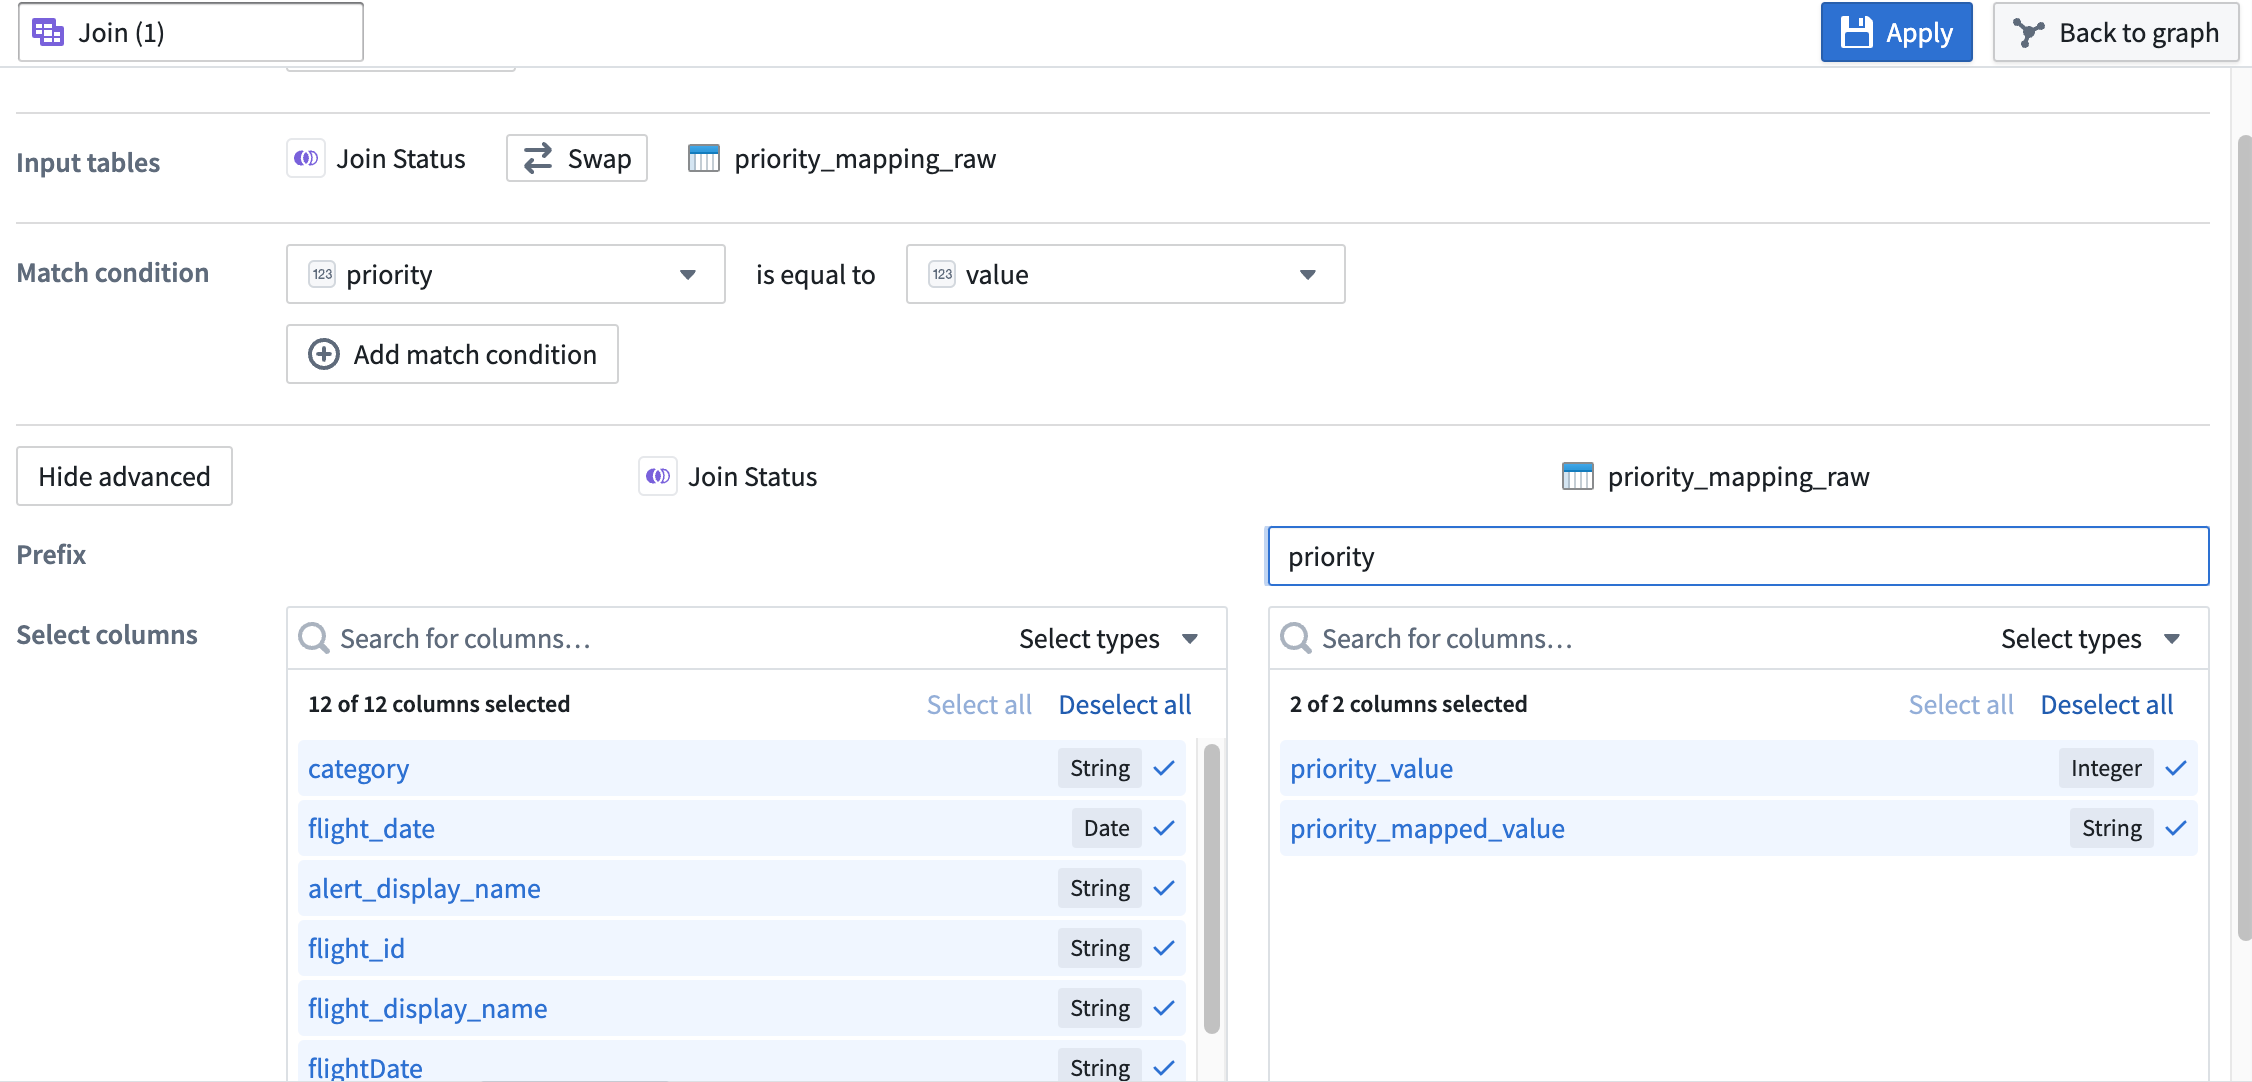Click the Add match condition label
Image resolution: width=2252 pixels, height=1082 pixels.
tap(475, 352)
